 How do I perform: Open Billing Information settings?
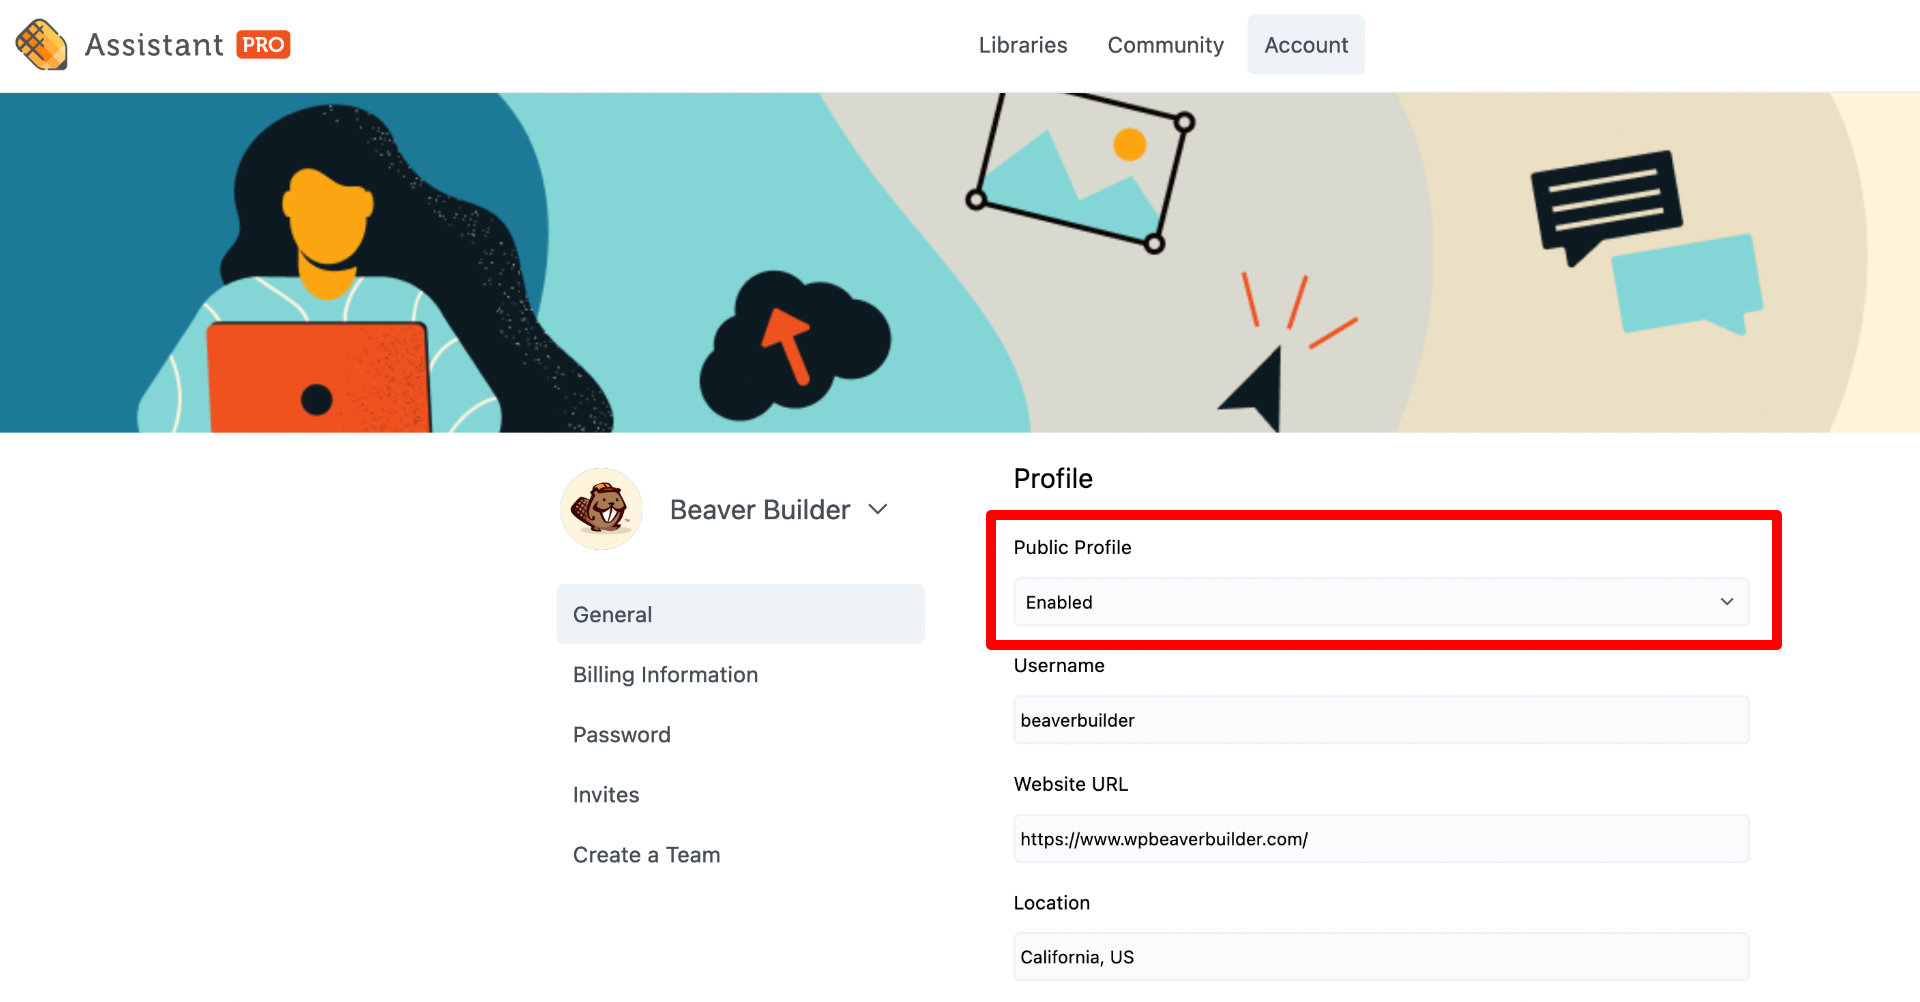[665, 674]
